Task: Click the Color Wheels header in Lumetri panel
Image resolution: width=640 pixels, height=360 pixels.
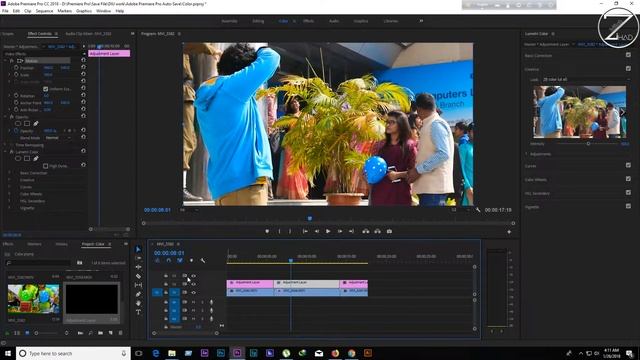Action: click(x=536, y=179)
